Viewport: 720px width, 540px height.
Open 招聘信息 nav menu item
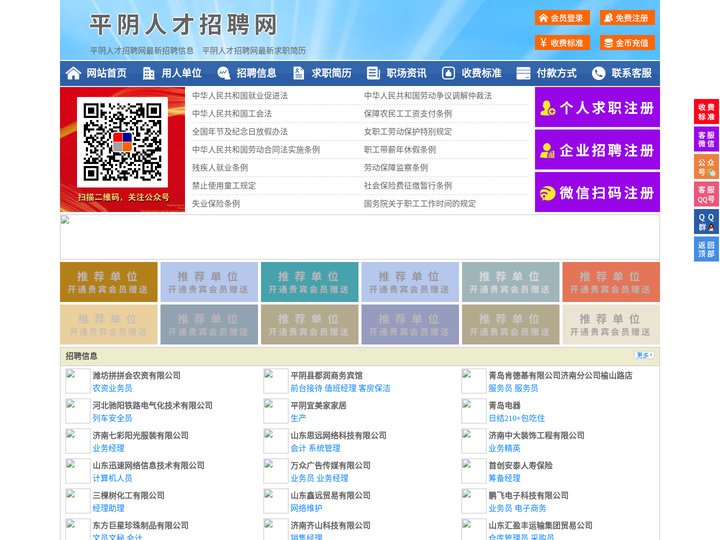(256, 73)
